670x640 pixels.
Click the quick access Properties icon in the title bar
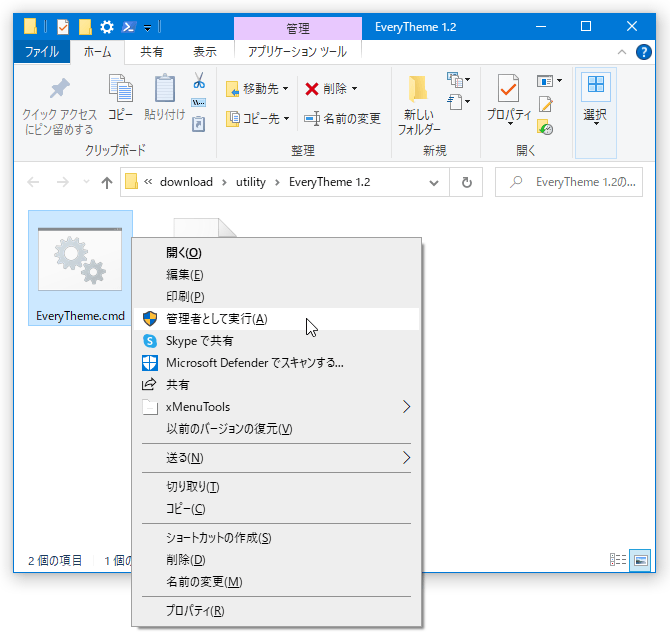point(63,27)
